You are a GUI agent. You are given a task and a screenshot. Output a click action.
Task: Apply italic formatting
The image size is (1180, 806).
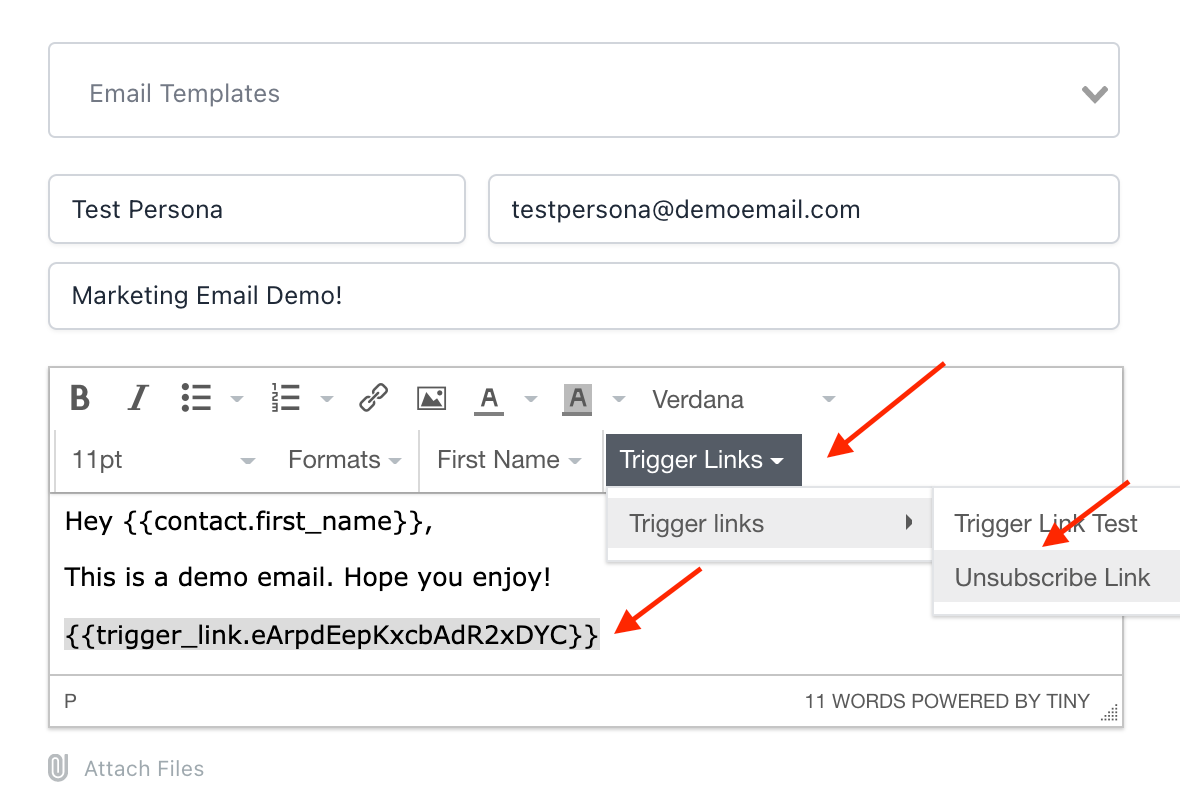(137, 399)
